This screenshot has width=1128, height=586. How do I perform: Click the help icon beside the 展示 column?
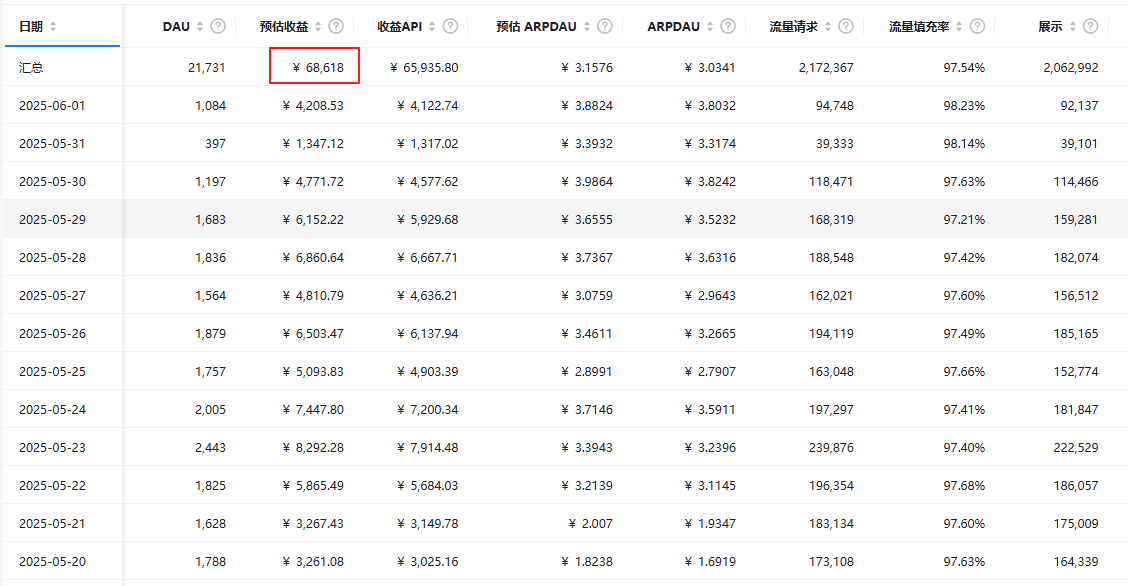pyautogui.click(x=1088, y=26)
